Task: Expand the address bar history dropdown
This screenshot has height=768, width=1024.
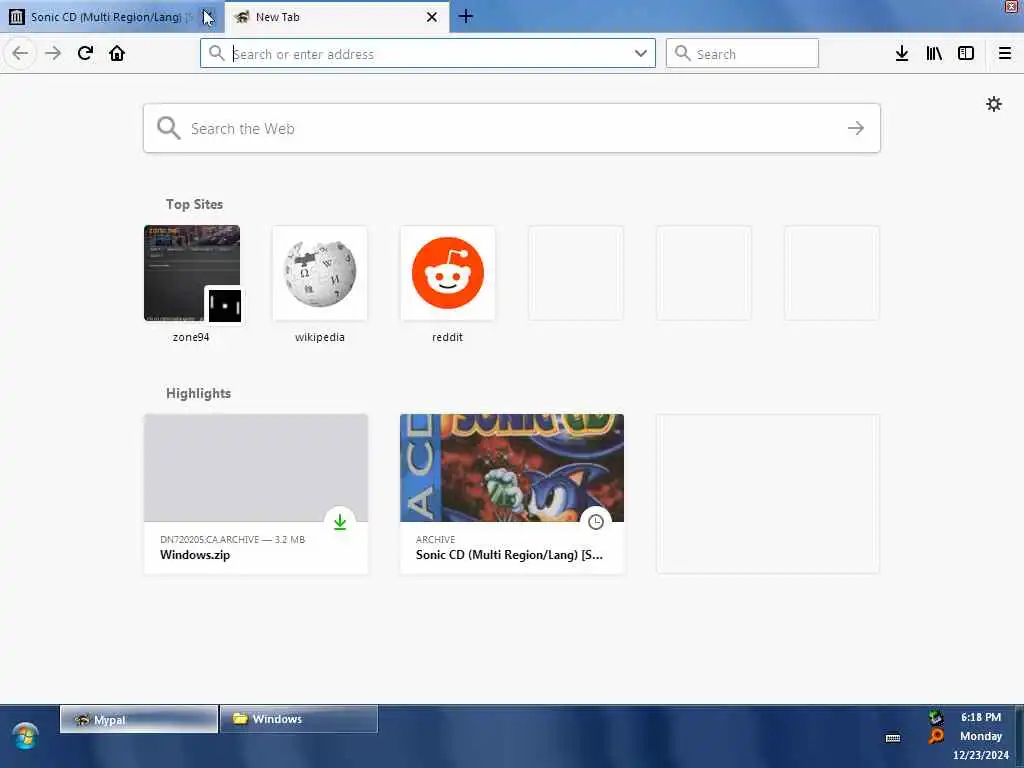Action: pyautogui.click(x=641, y=54)
